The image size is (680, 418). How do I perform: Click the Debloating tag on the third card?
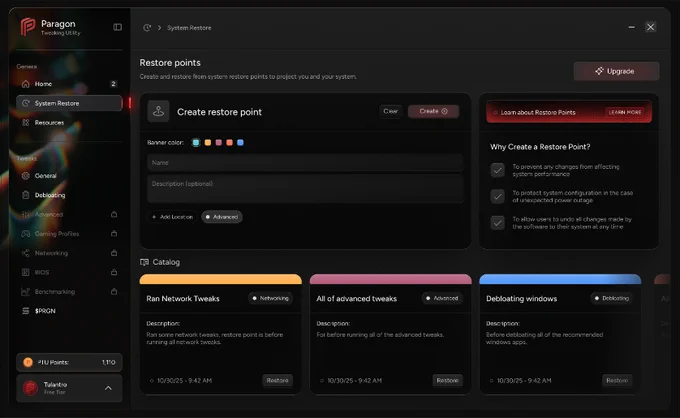click(x=611, y=298)
